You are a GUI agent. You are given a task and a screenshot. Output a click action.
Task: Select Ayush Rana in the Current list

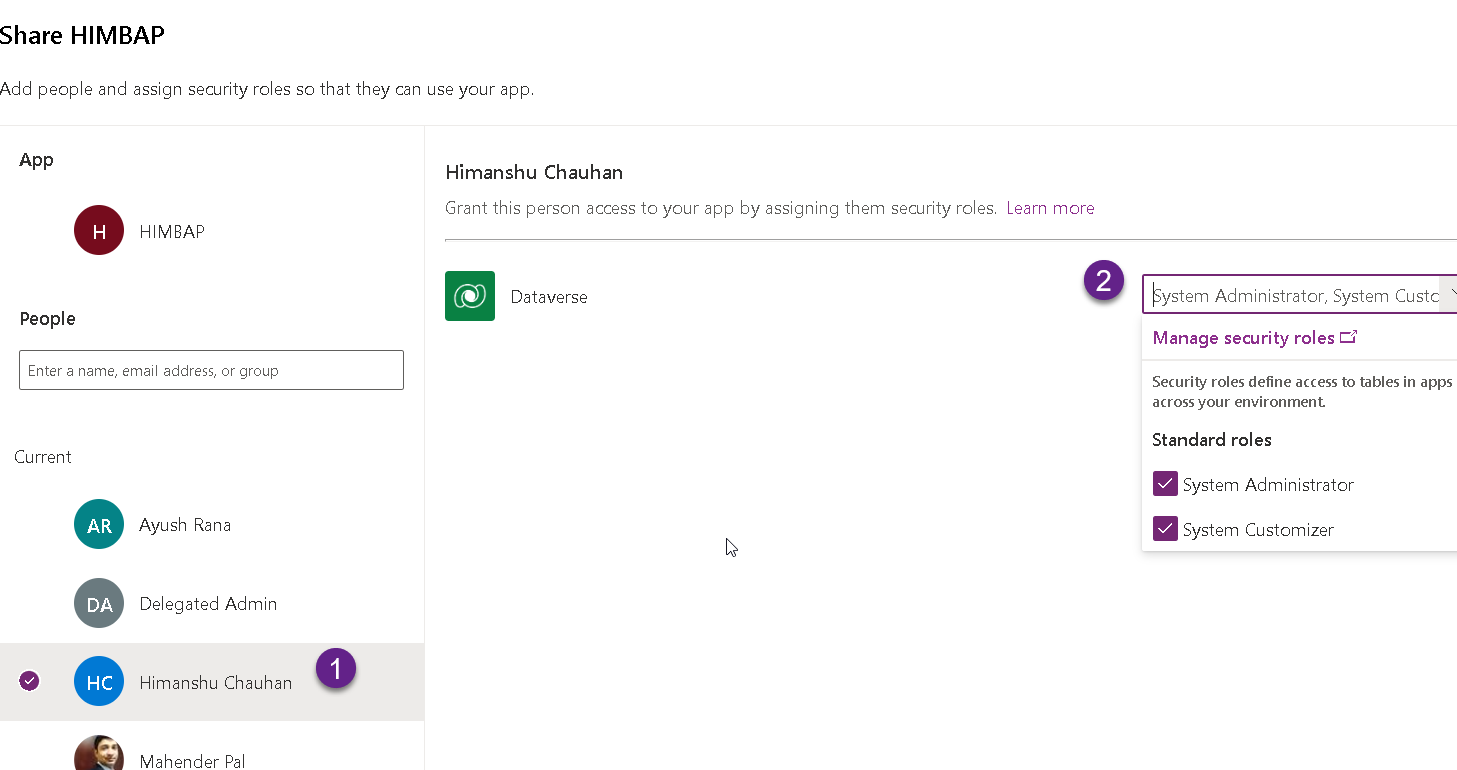coord(185,525)
